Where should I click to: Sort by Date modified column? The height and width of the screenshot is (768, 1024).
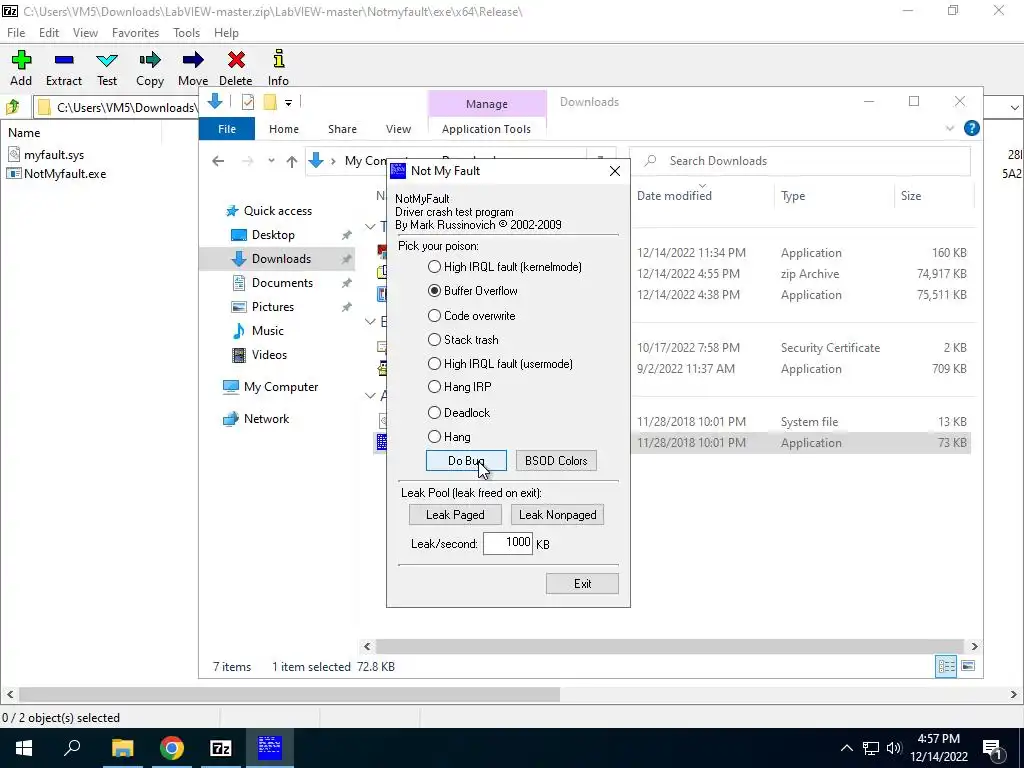(x=674, y=196)
